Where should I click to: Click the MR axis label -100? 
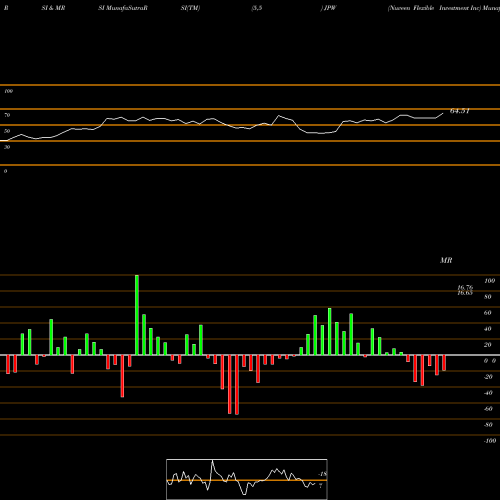point(490,441)
